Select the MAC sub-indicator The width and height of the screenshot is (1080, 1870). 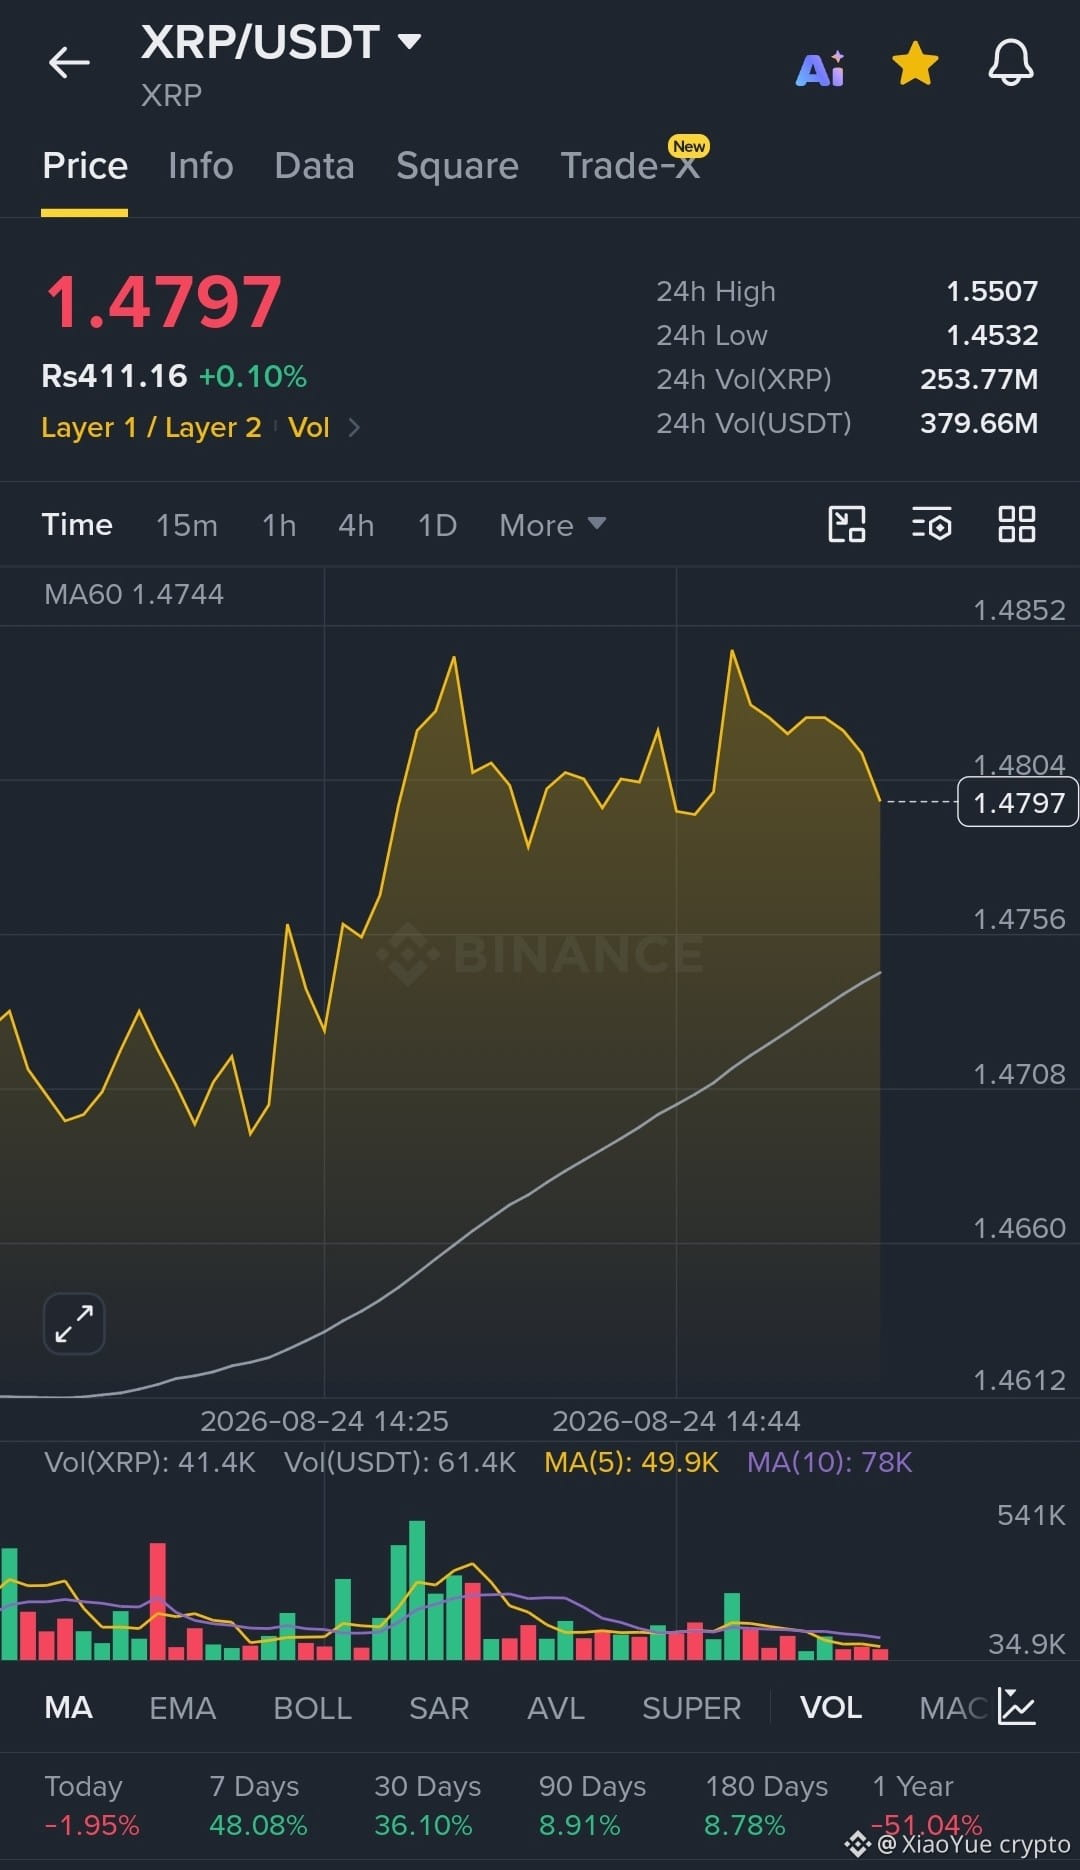tap(953, 1708)
